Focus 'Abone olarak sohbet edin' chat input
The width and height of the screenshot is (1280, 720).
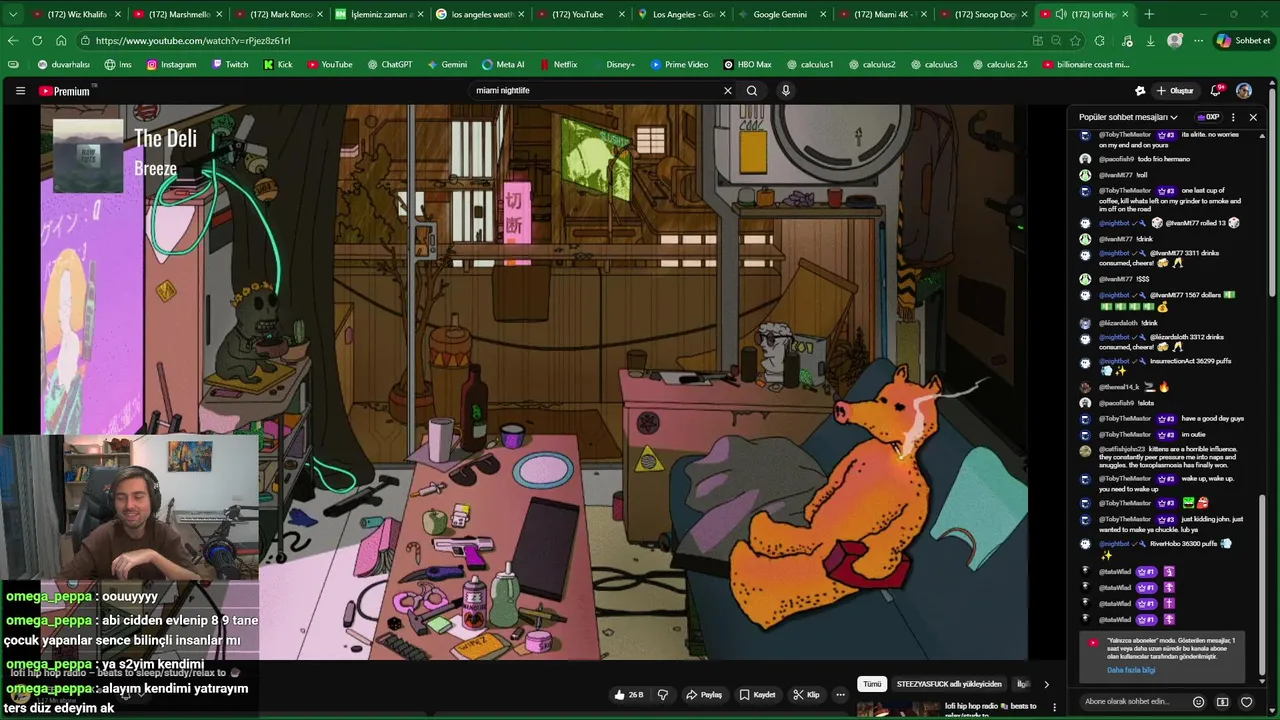[1133, 702]
